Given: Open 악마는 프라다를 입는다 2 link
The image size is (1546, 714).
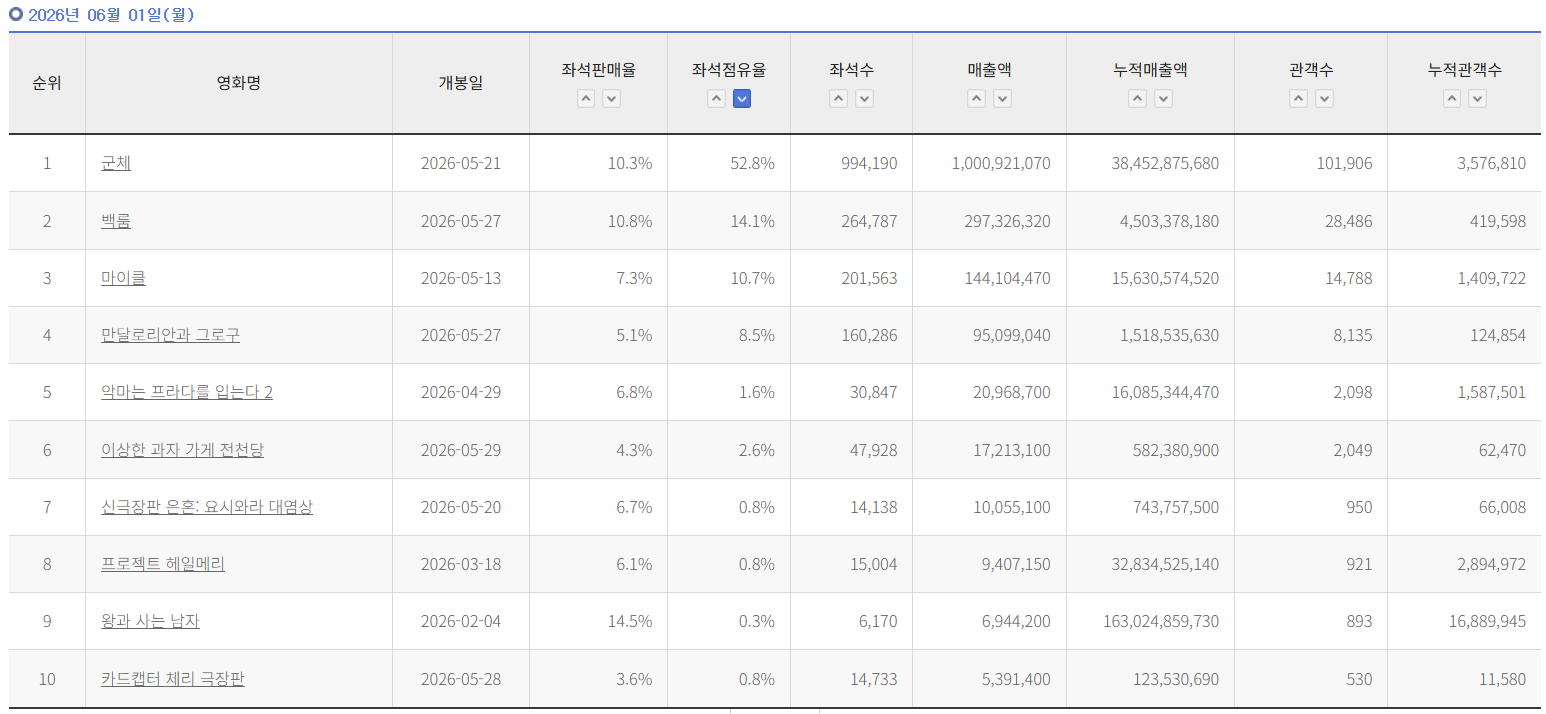Looking at the screenshot, I should [x=187, y=392].
